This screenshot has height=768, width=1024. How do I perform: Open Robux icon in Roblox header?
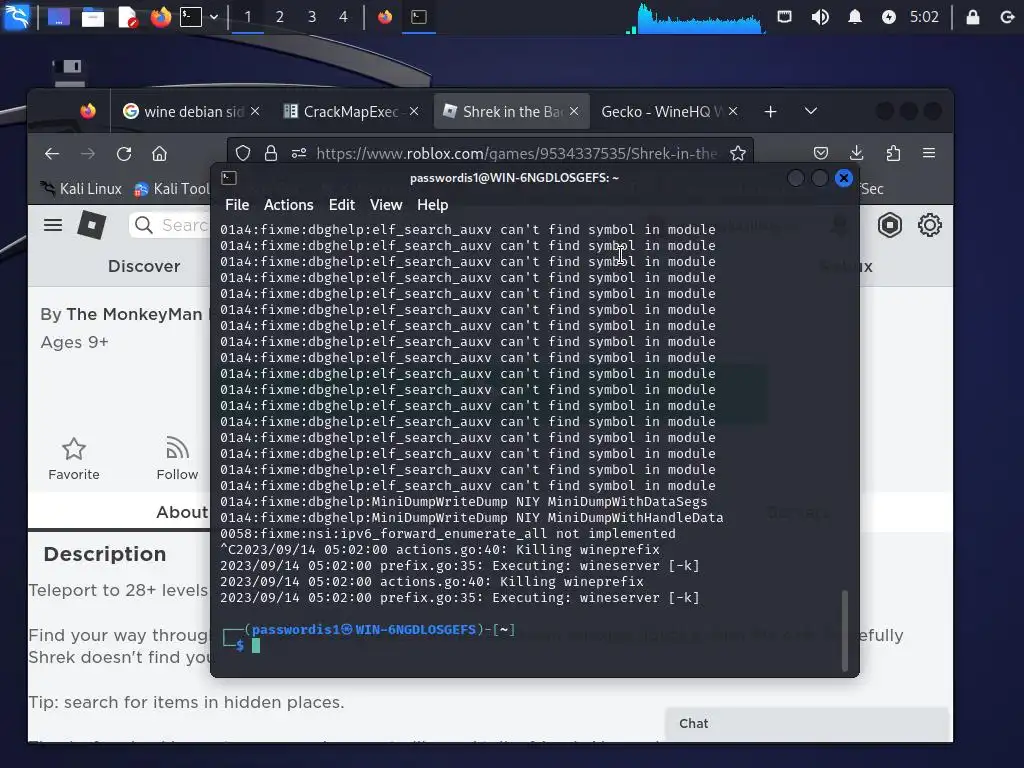pyautogui.click(x=889, y=225)
